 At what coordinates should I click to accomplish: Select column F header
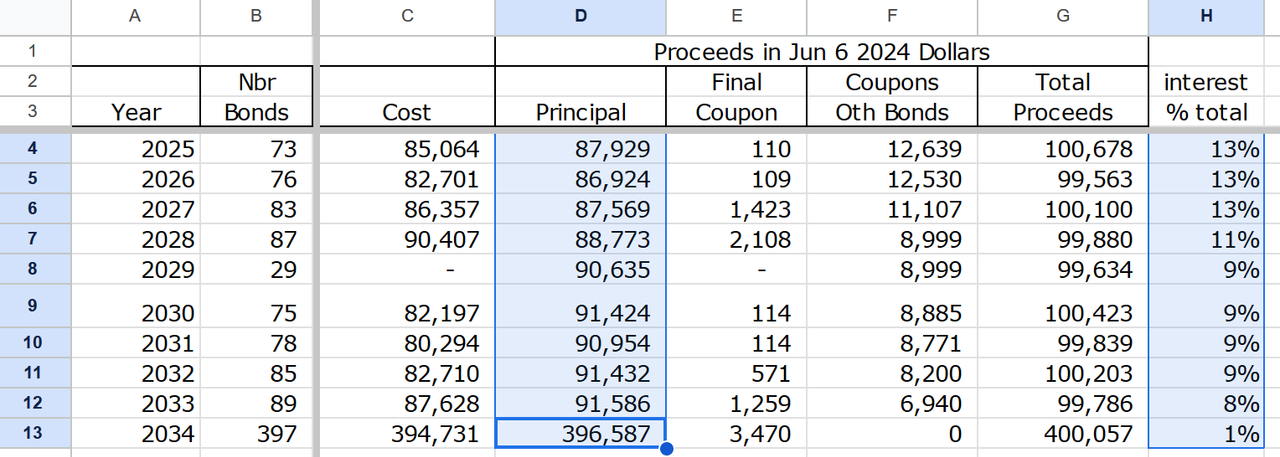point(892,15)
